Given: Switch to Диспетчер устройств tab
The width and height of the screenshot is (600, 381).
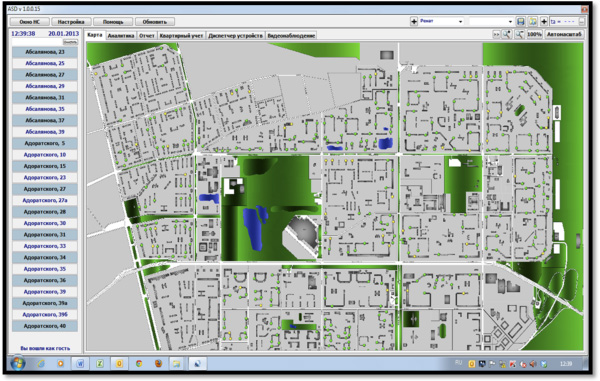Looking at the screenshot, I should pos(235,36).
